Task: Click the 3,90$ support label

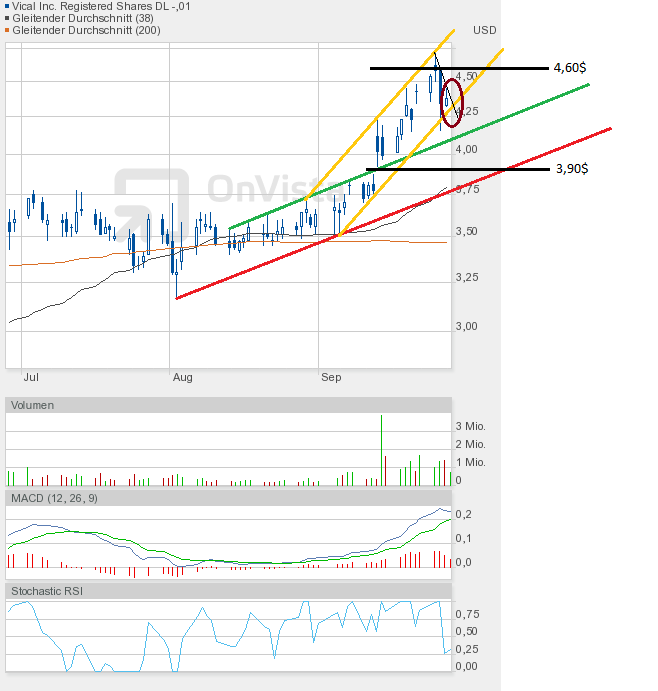Action: click(570, 169)
